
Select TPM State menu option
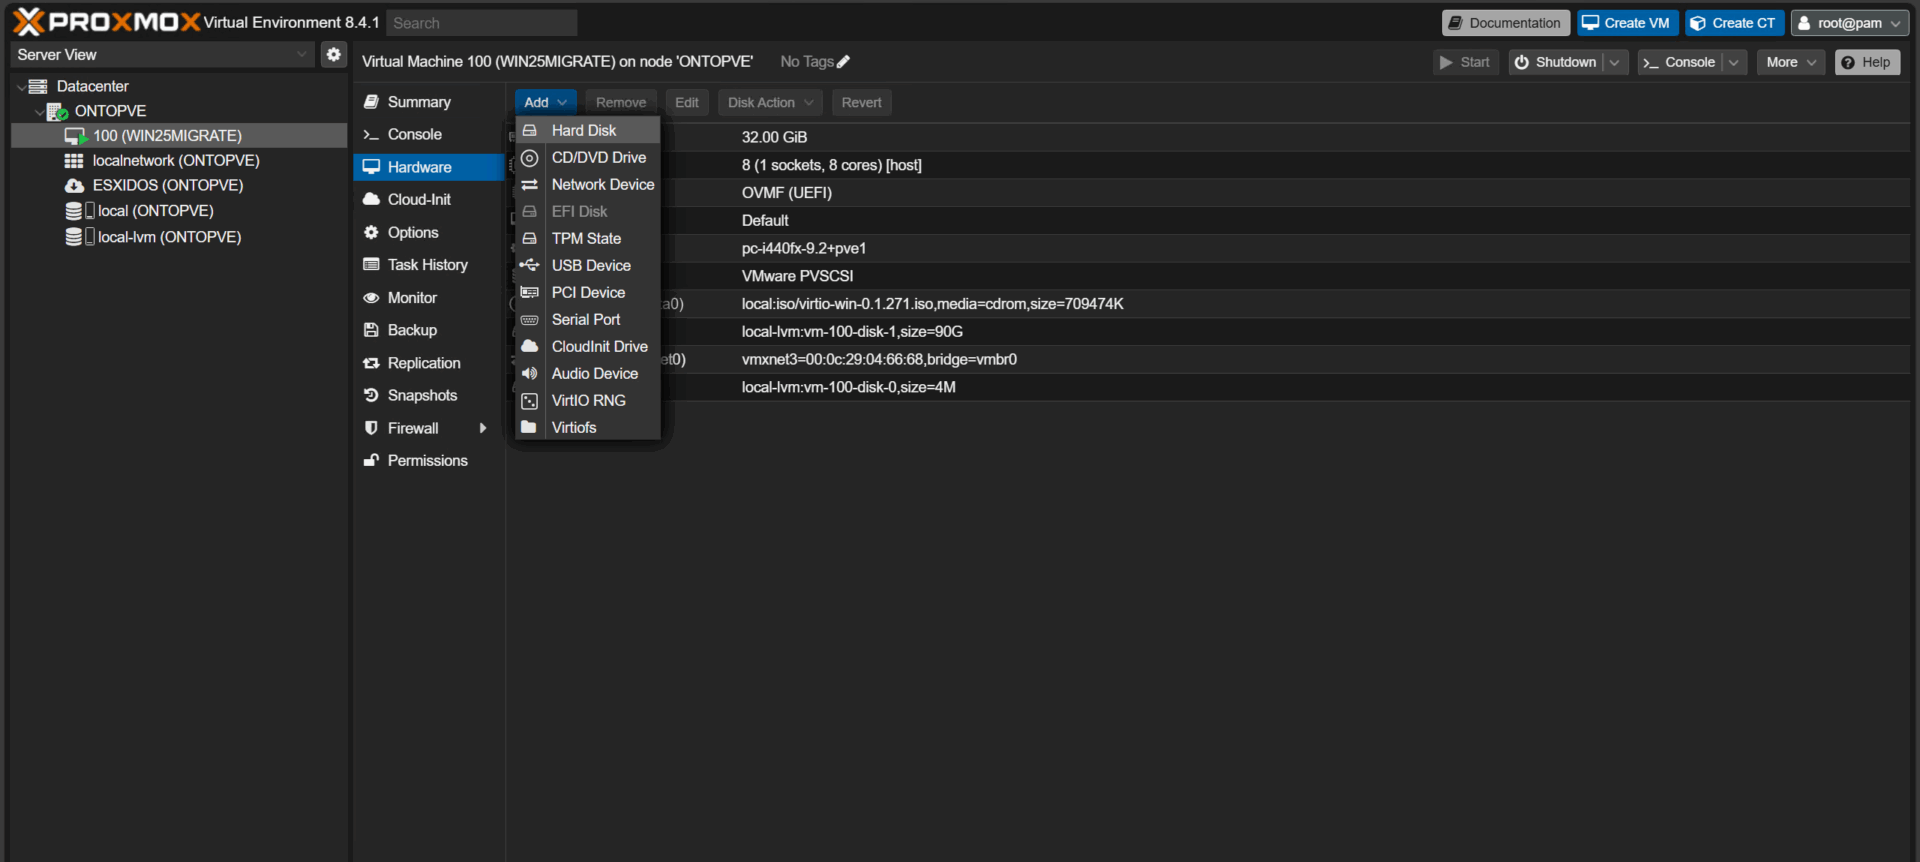(x=587, y=238)
